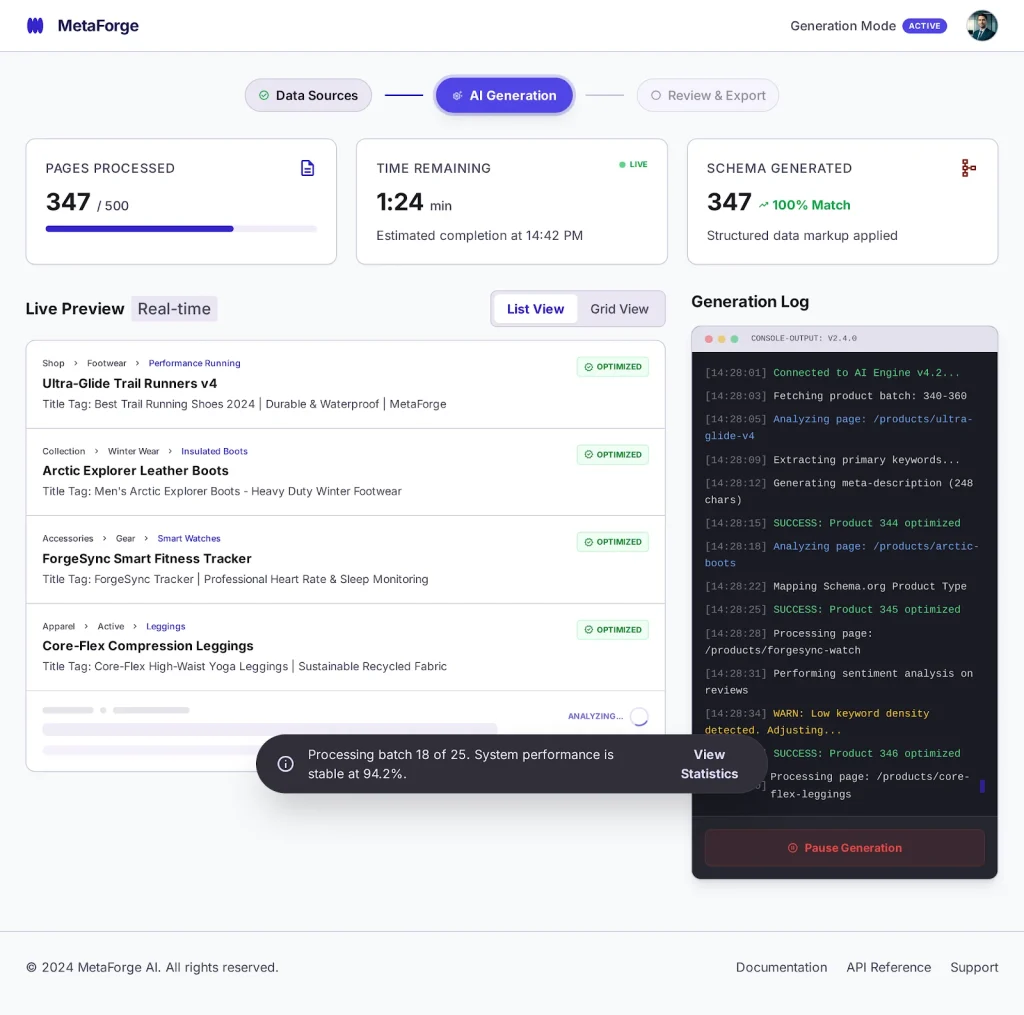Go to the Data Sources step
The width and height of the screenshot is (1024, 1015).
point(308,95)
